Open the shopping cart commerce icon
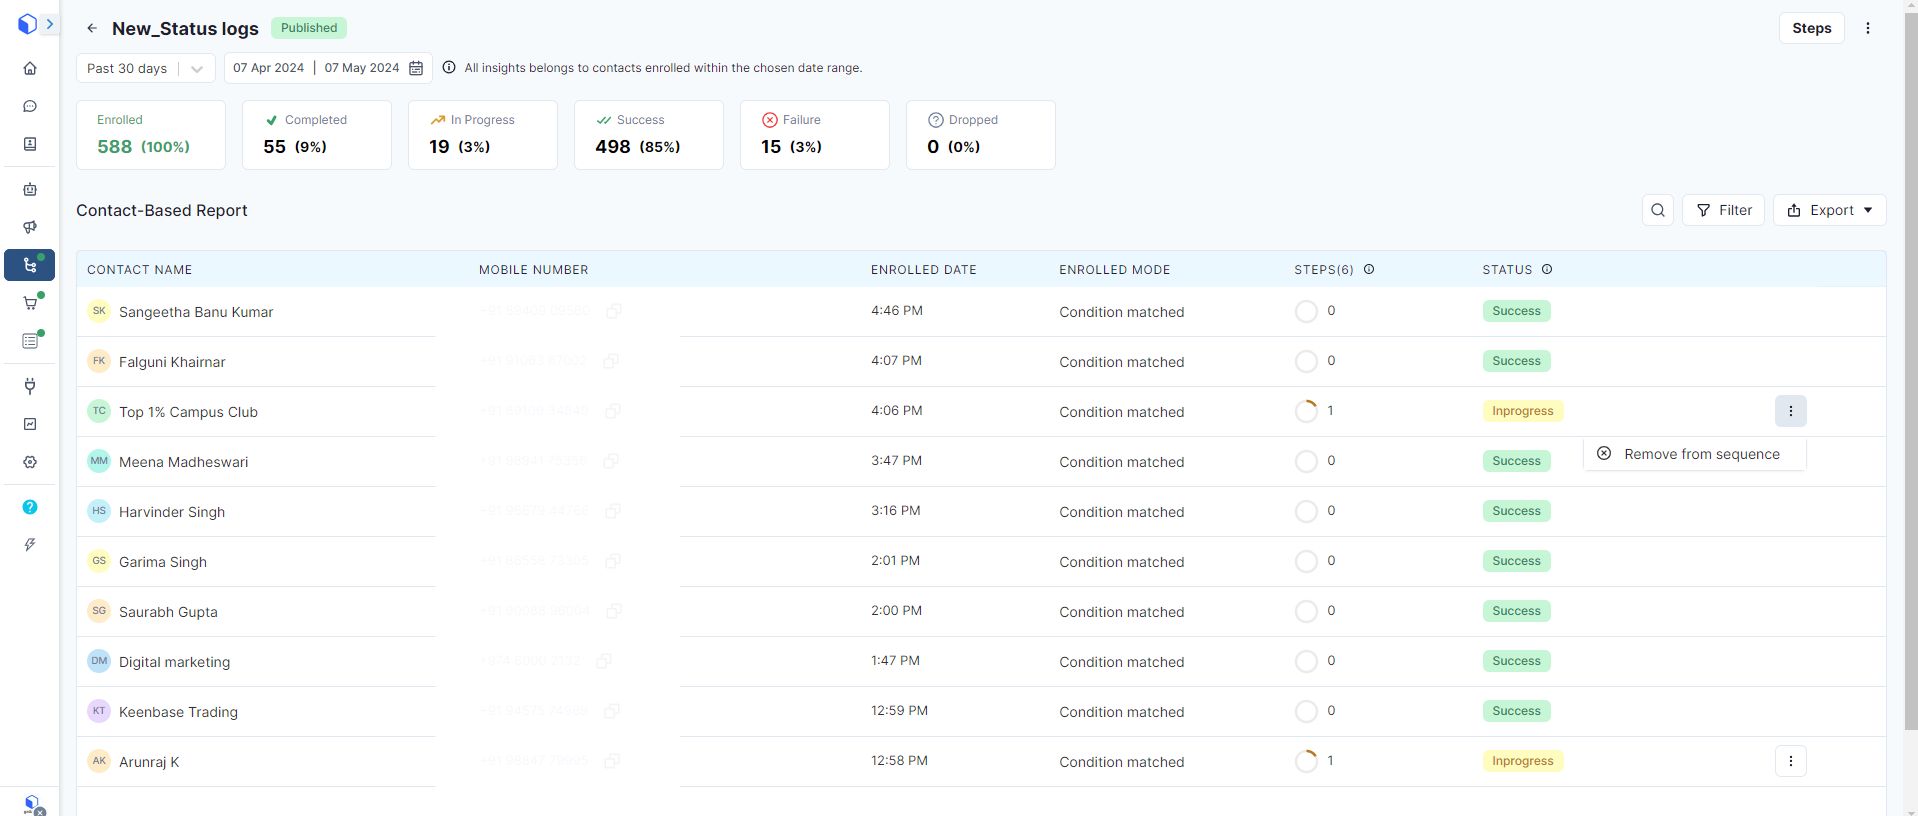Viewport: 1918px width, 816px height. click(x=30, y=303)
